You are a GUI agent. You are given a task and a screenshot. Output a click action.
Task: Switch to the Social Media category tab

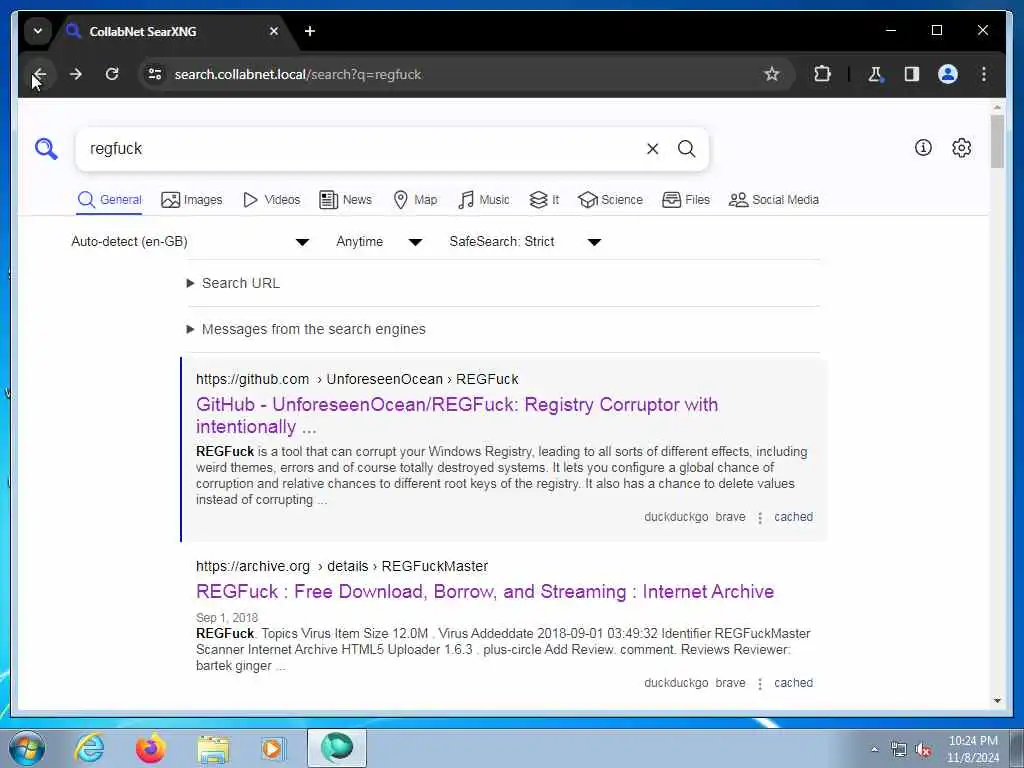774,200
